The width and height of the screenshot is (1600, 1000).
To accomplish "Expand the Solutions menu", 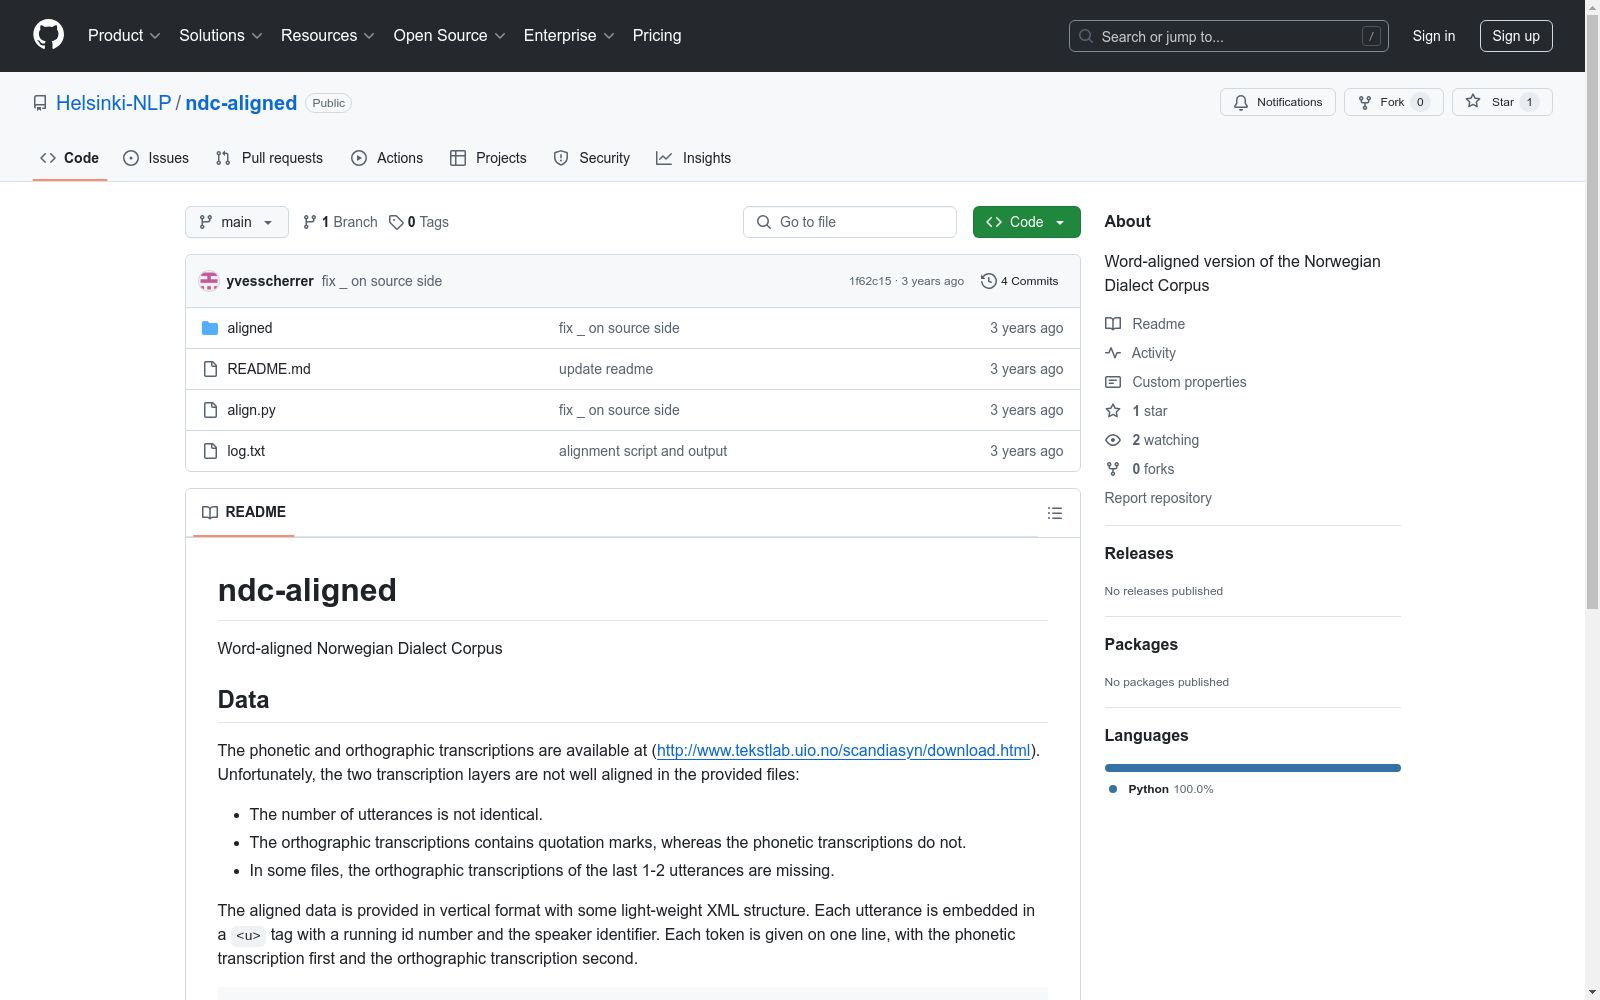I will pos(221,36).
